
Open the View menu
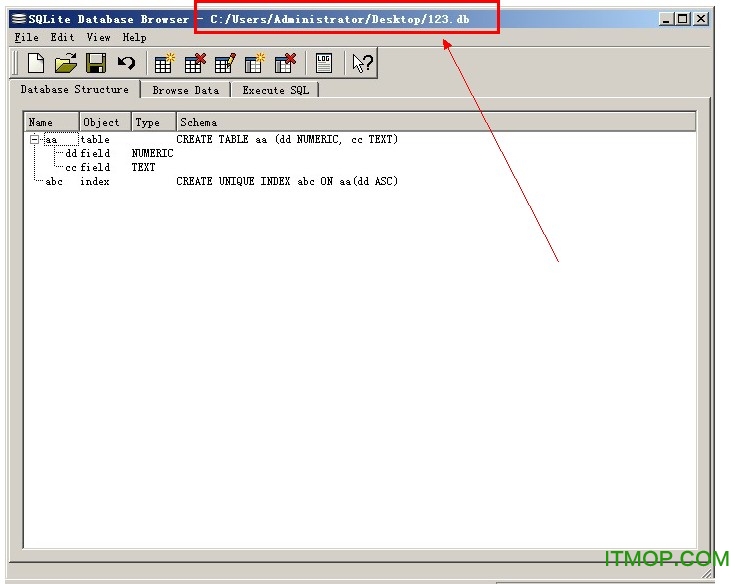98,37
